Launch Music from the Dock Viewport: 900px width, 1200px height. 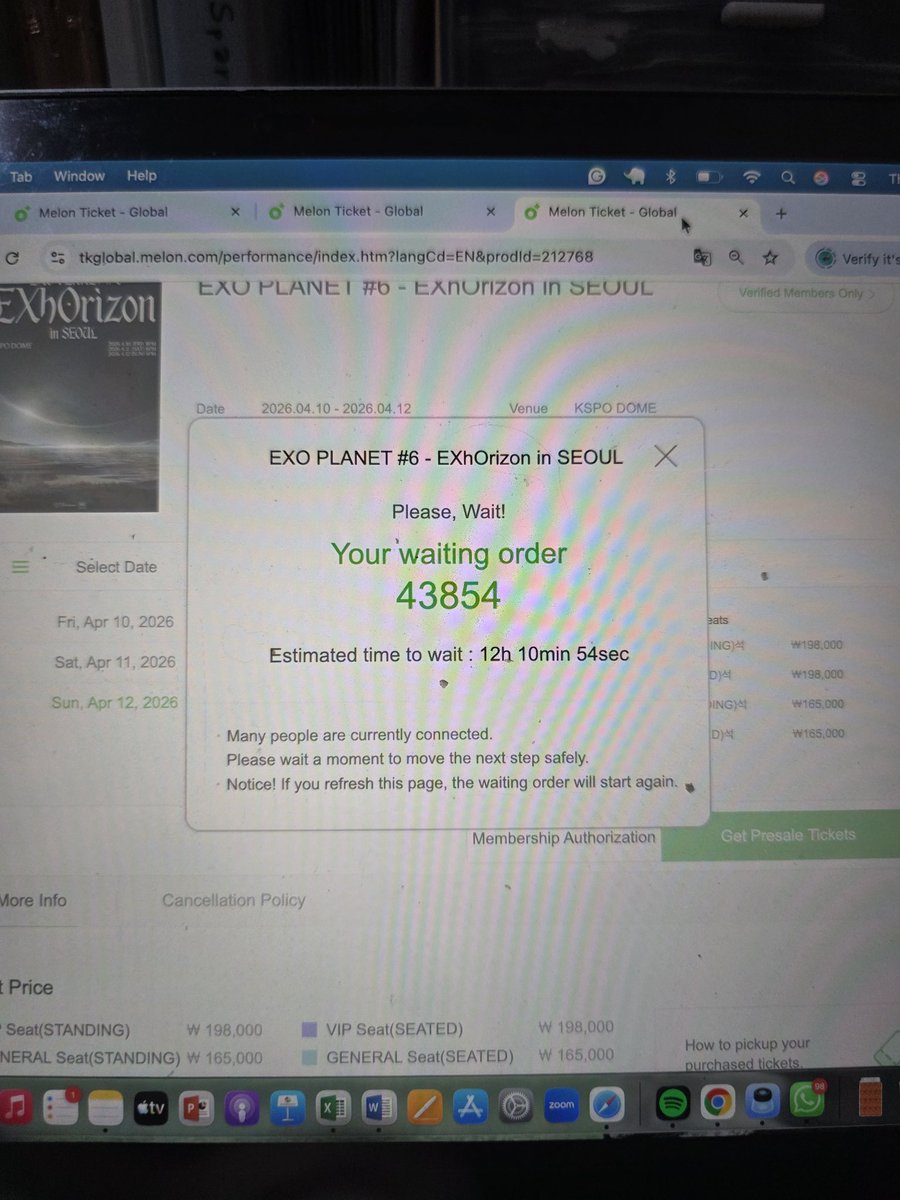click(x=16, y=1106)
